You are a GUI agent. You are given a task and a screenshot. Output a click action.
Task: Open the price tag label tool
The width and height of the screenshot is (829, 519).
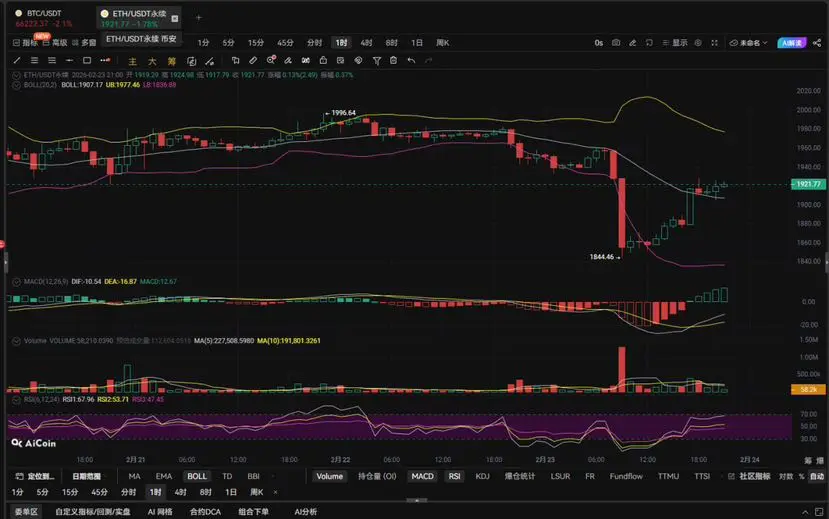(x=236, y=61)
